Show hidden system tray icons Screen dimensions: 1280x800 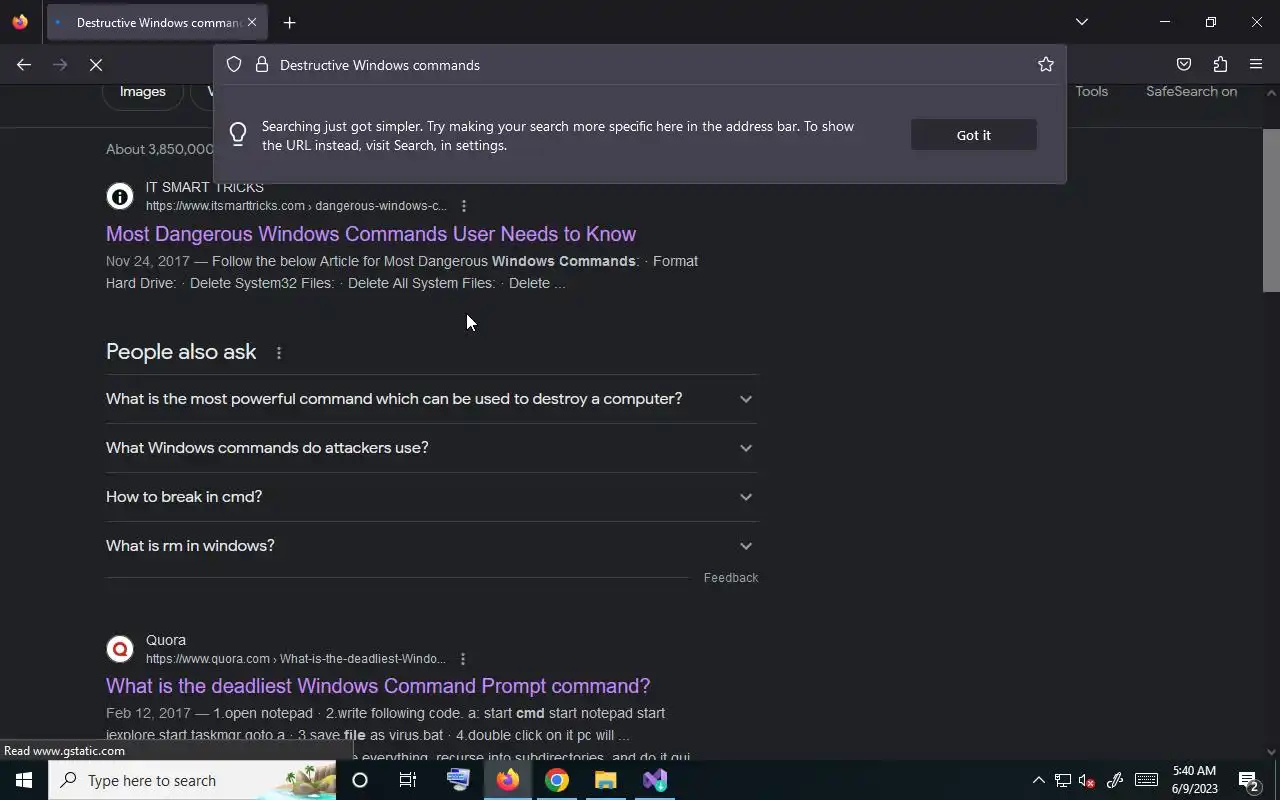click(1038, 780)
